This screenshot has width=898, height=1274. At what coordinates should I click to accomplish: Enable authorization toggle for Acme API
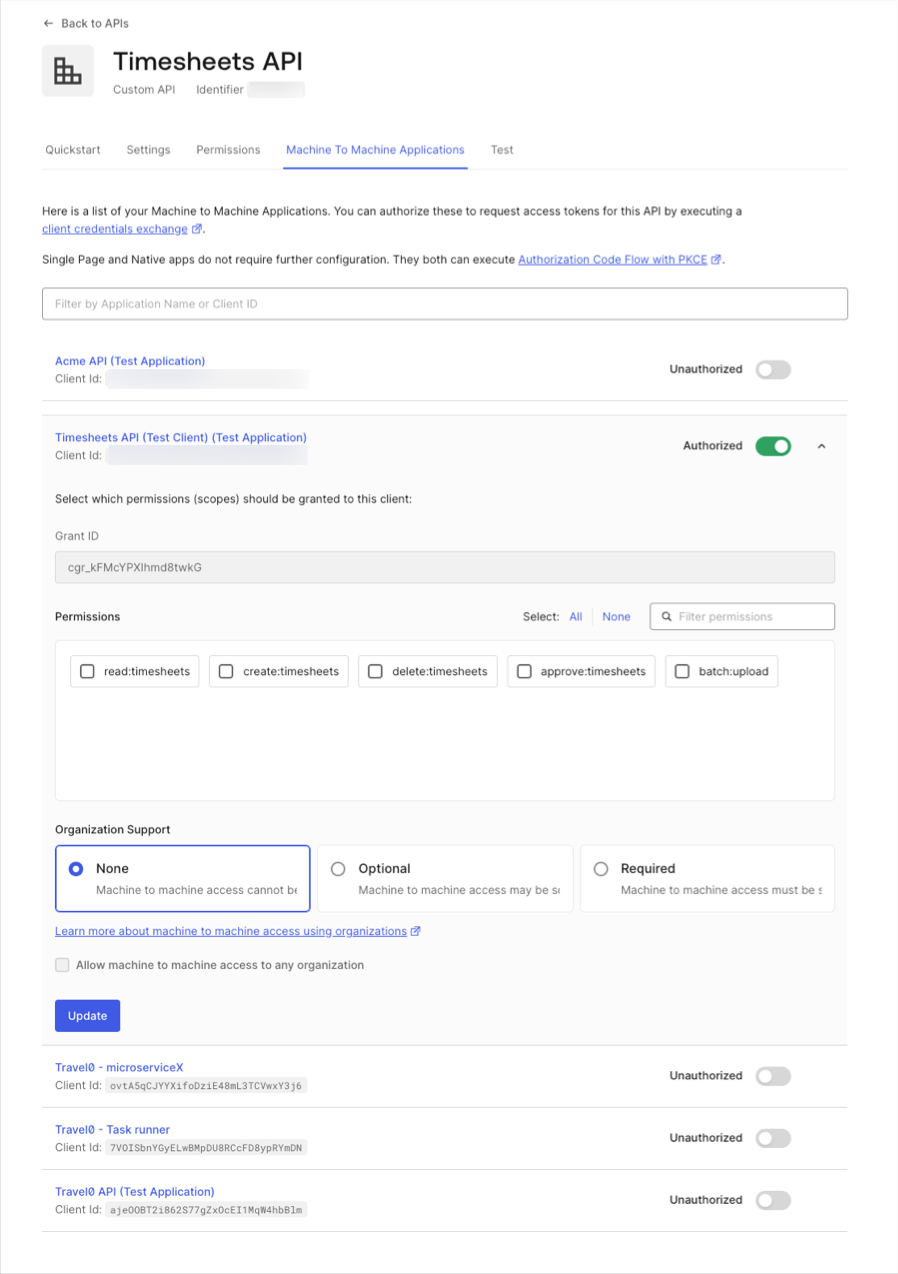tap(773, 369)
